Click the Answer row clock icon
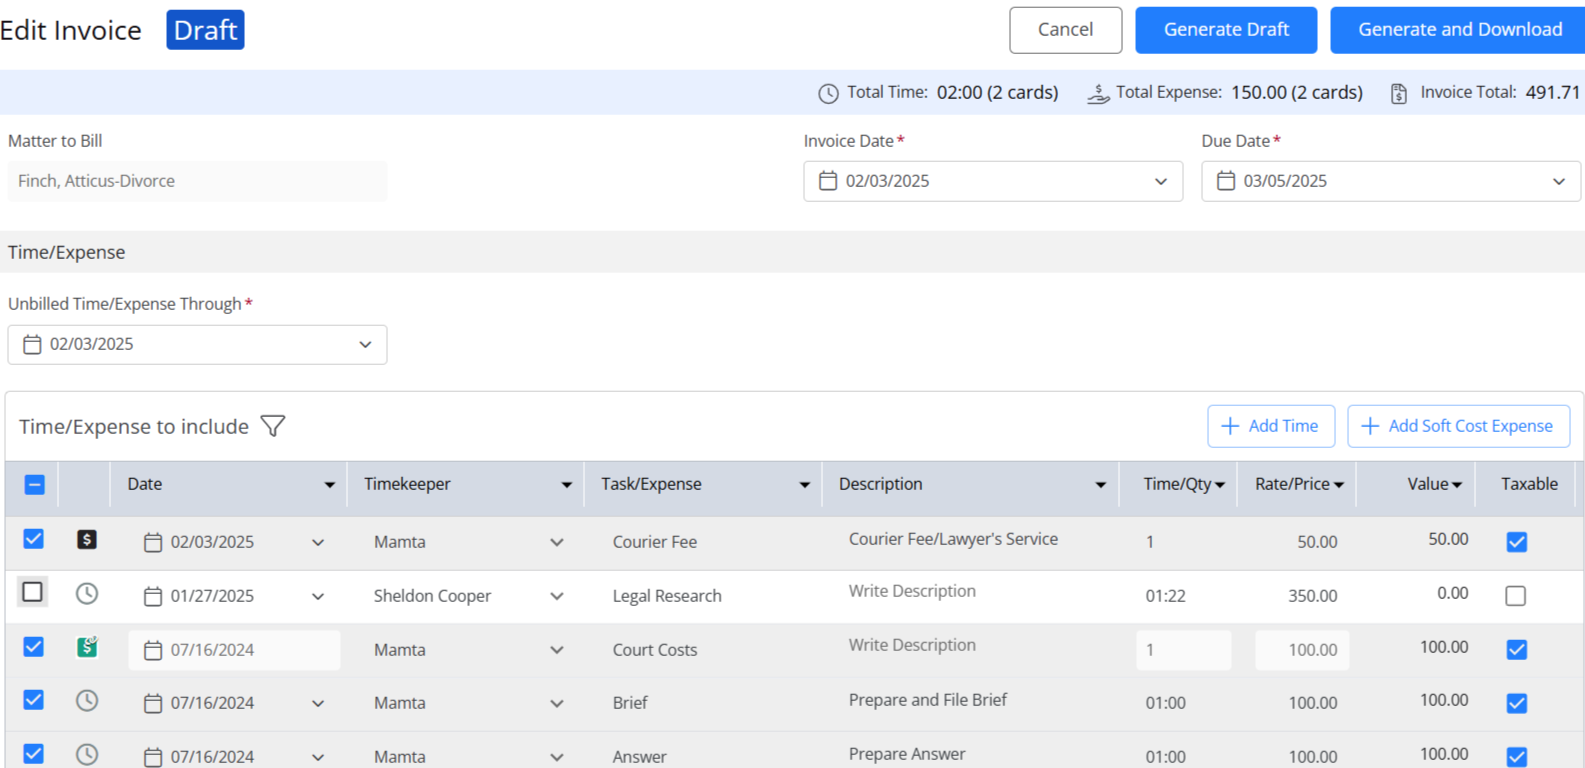The image size is (1585, 768). [87, 754]
